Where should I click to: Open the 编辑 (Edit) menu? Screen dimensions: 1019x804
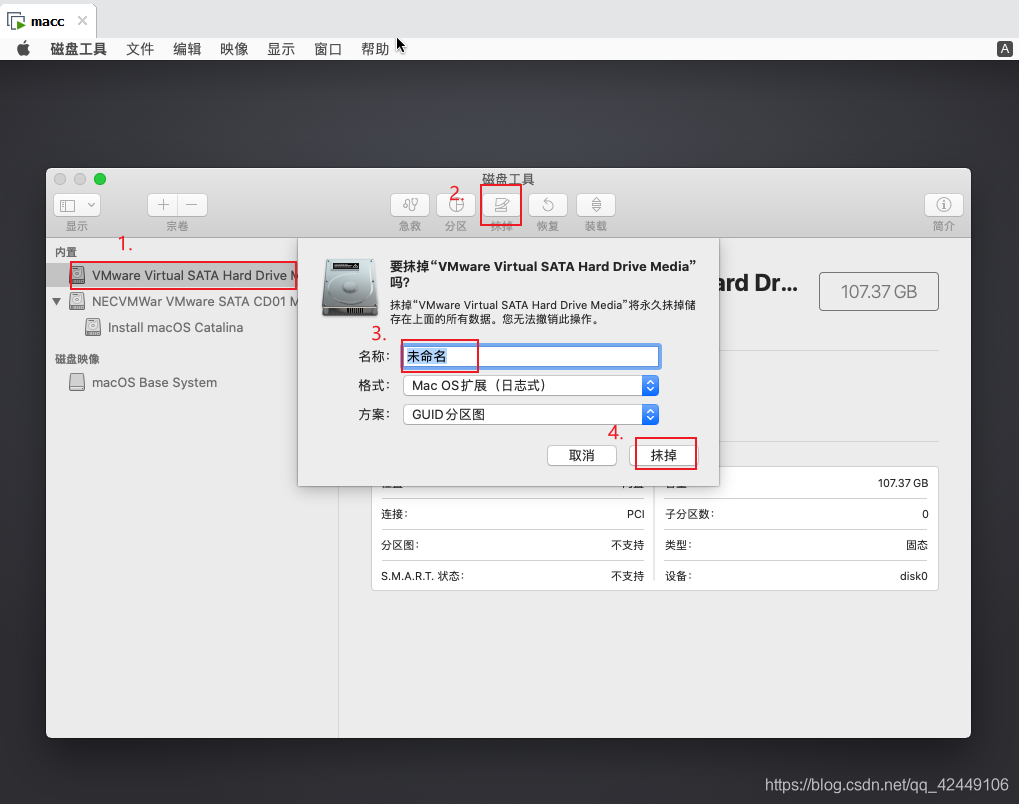click(x=187, y=49)
